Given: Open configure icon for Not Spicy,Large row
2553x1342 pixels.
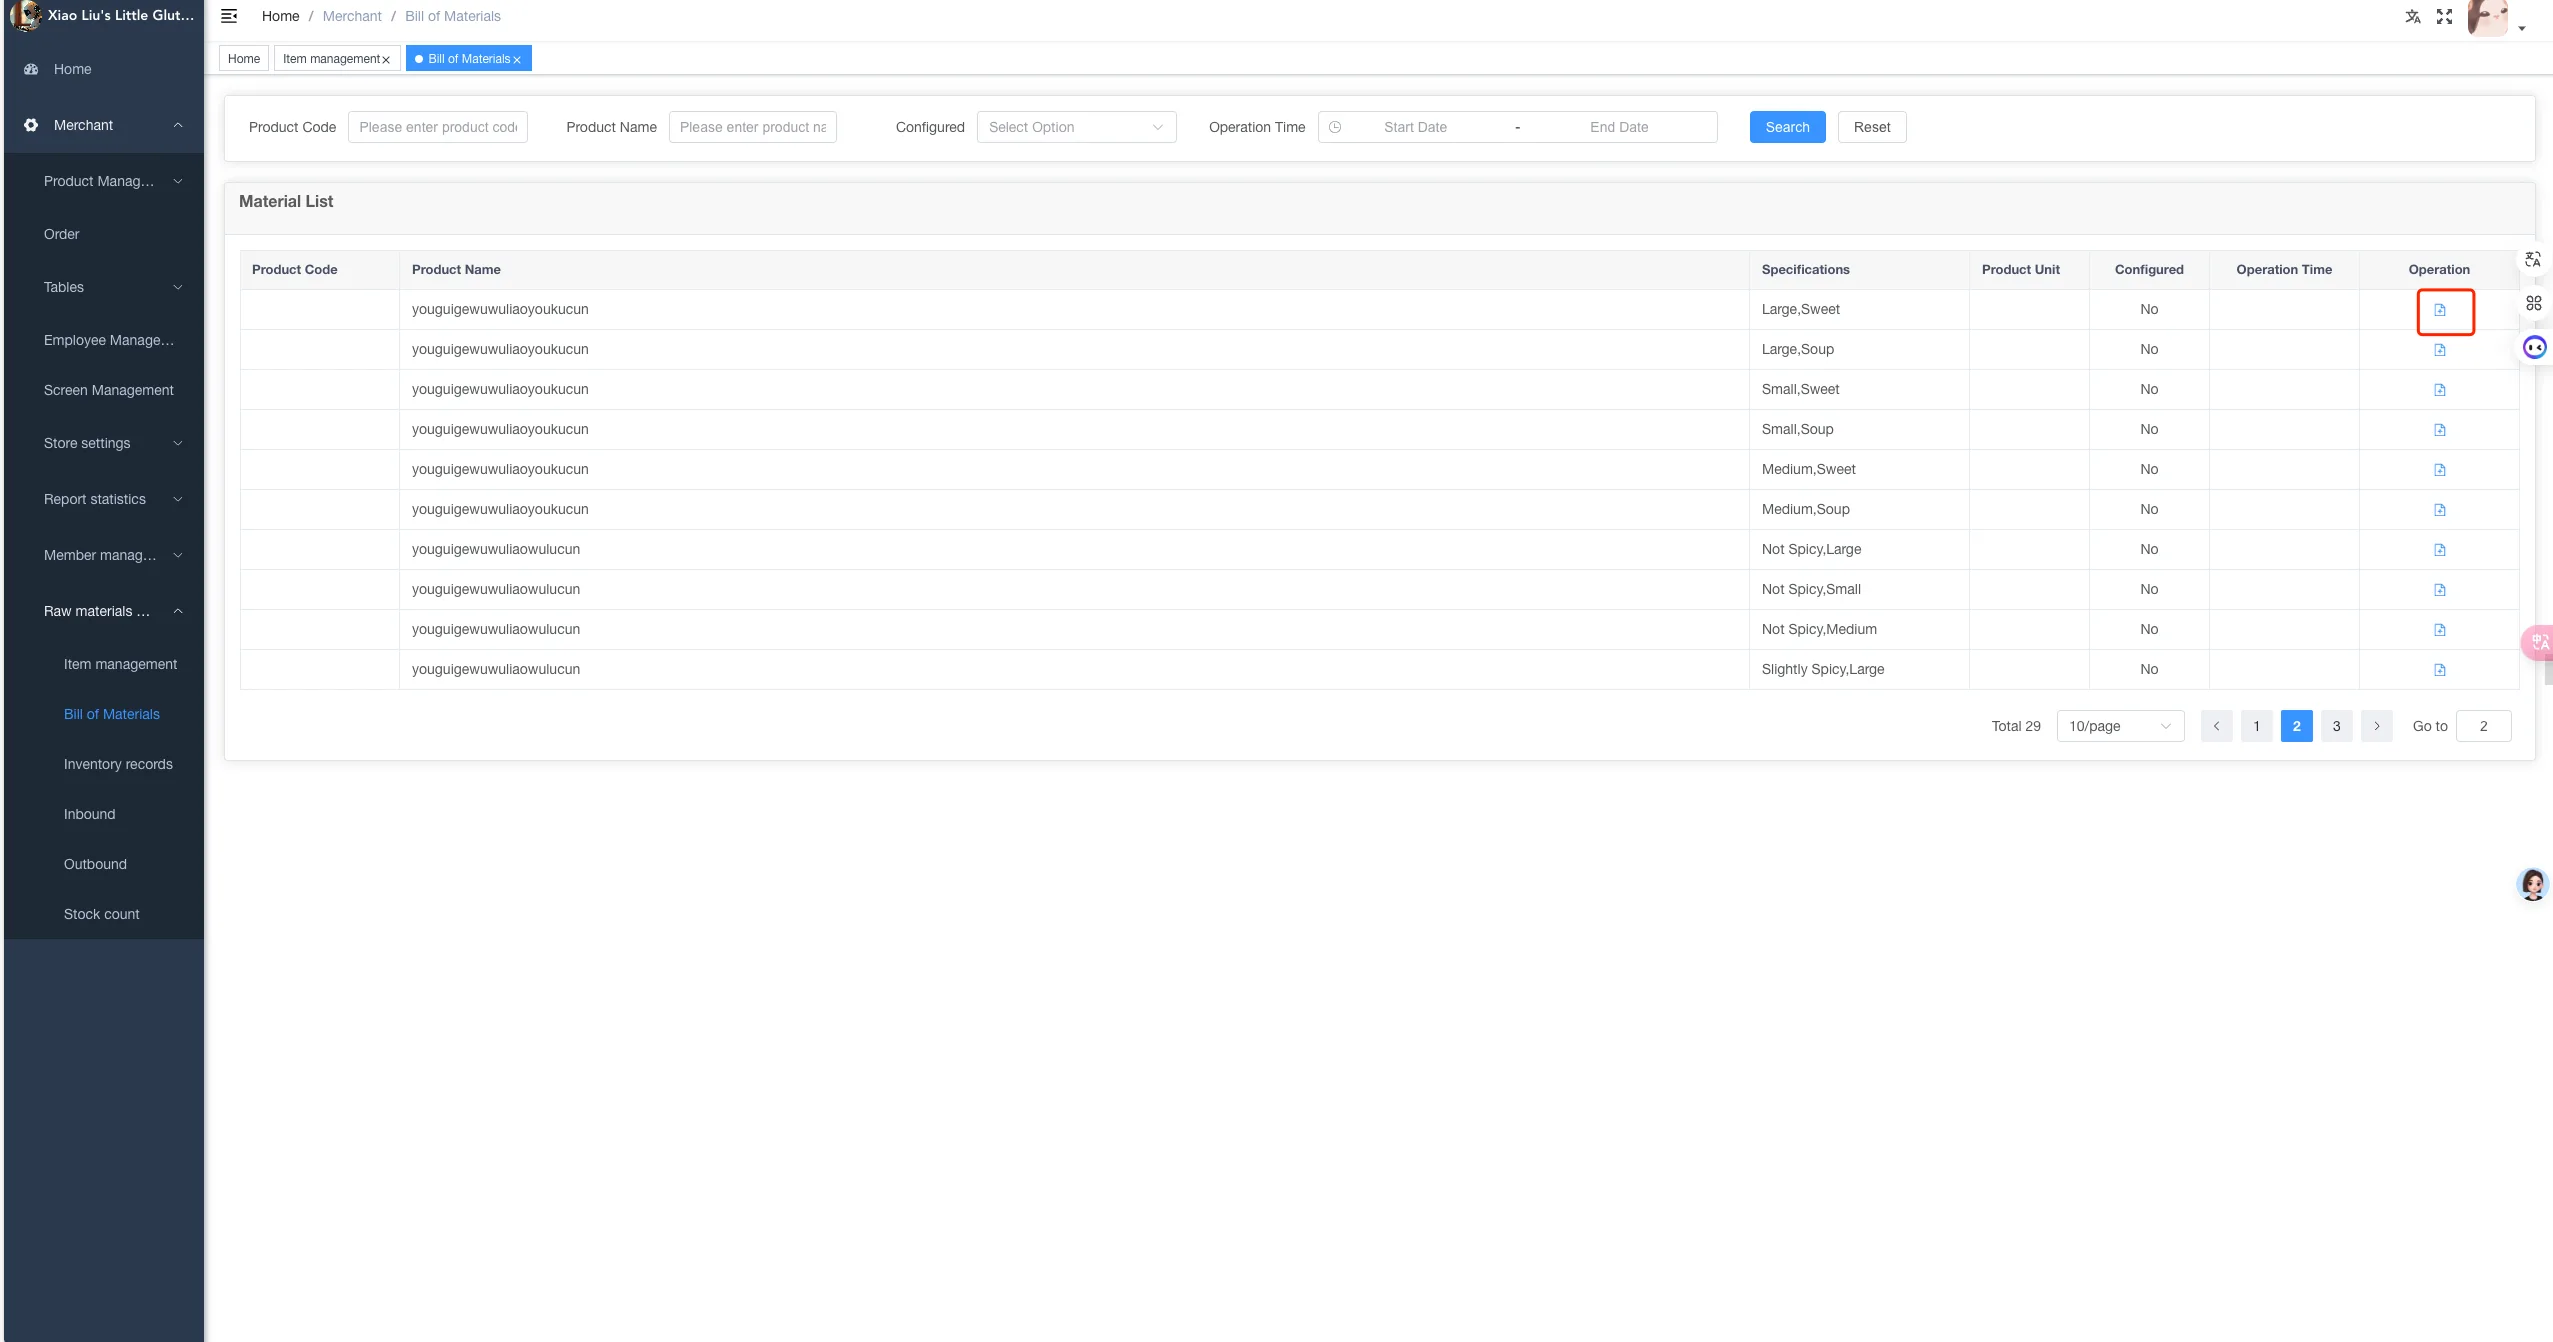Looking at the screenshot, I should click(2439, 550).
